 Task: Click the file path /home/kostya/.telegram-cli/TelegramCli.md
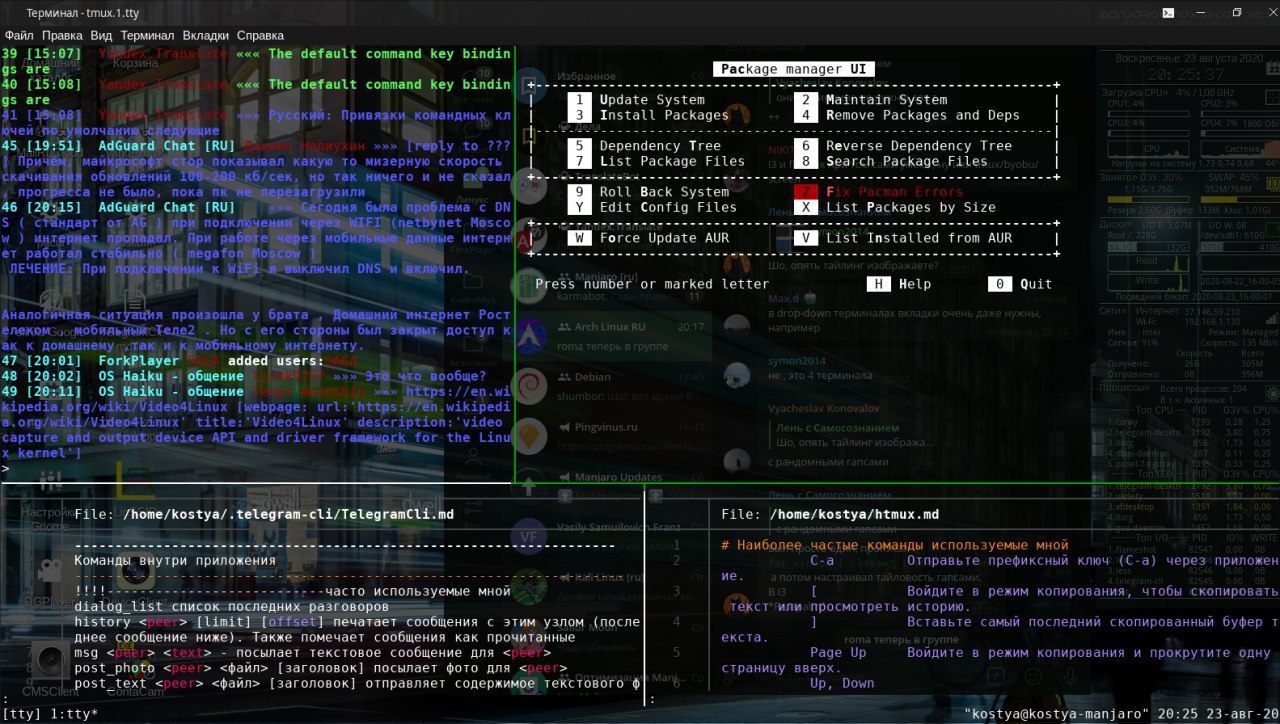288,515
